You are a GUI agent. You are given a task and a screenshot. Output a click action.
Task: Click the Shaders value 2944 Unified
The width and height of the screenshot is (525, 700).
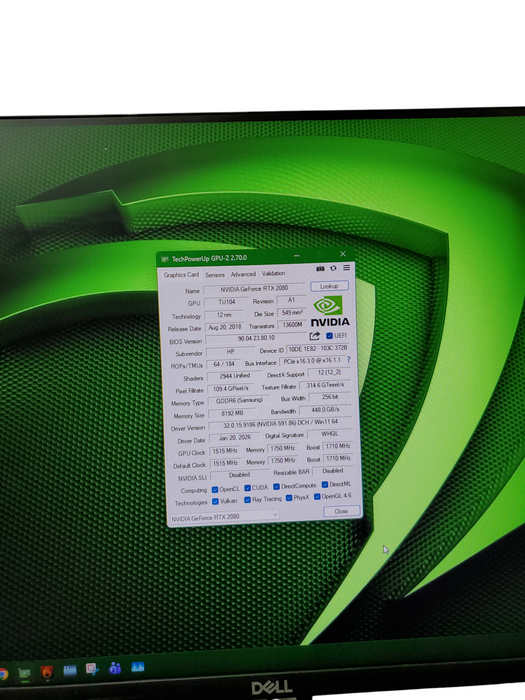tap(235, 376)
